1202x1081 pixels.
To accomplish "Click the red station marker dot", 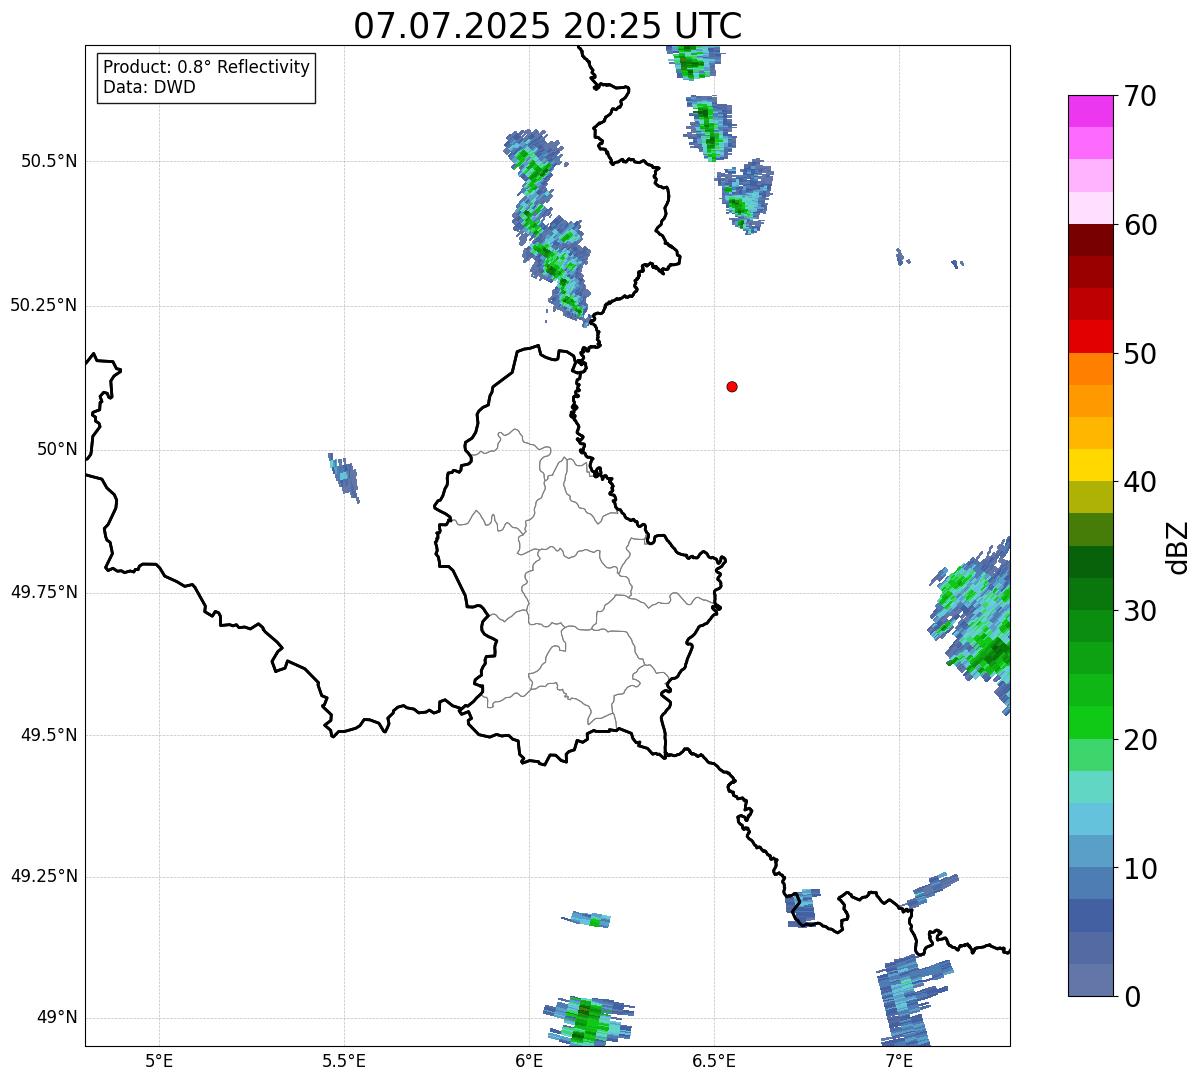I will pyautogui.click(x=732, y=386).
